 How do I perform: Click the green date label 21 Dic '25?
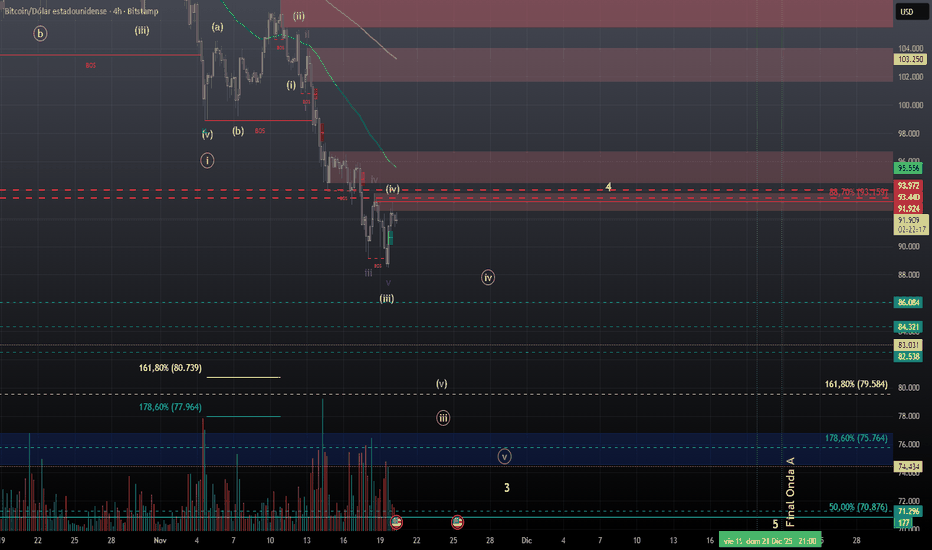[770, 540]
